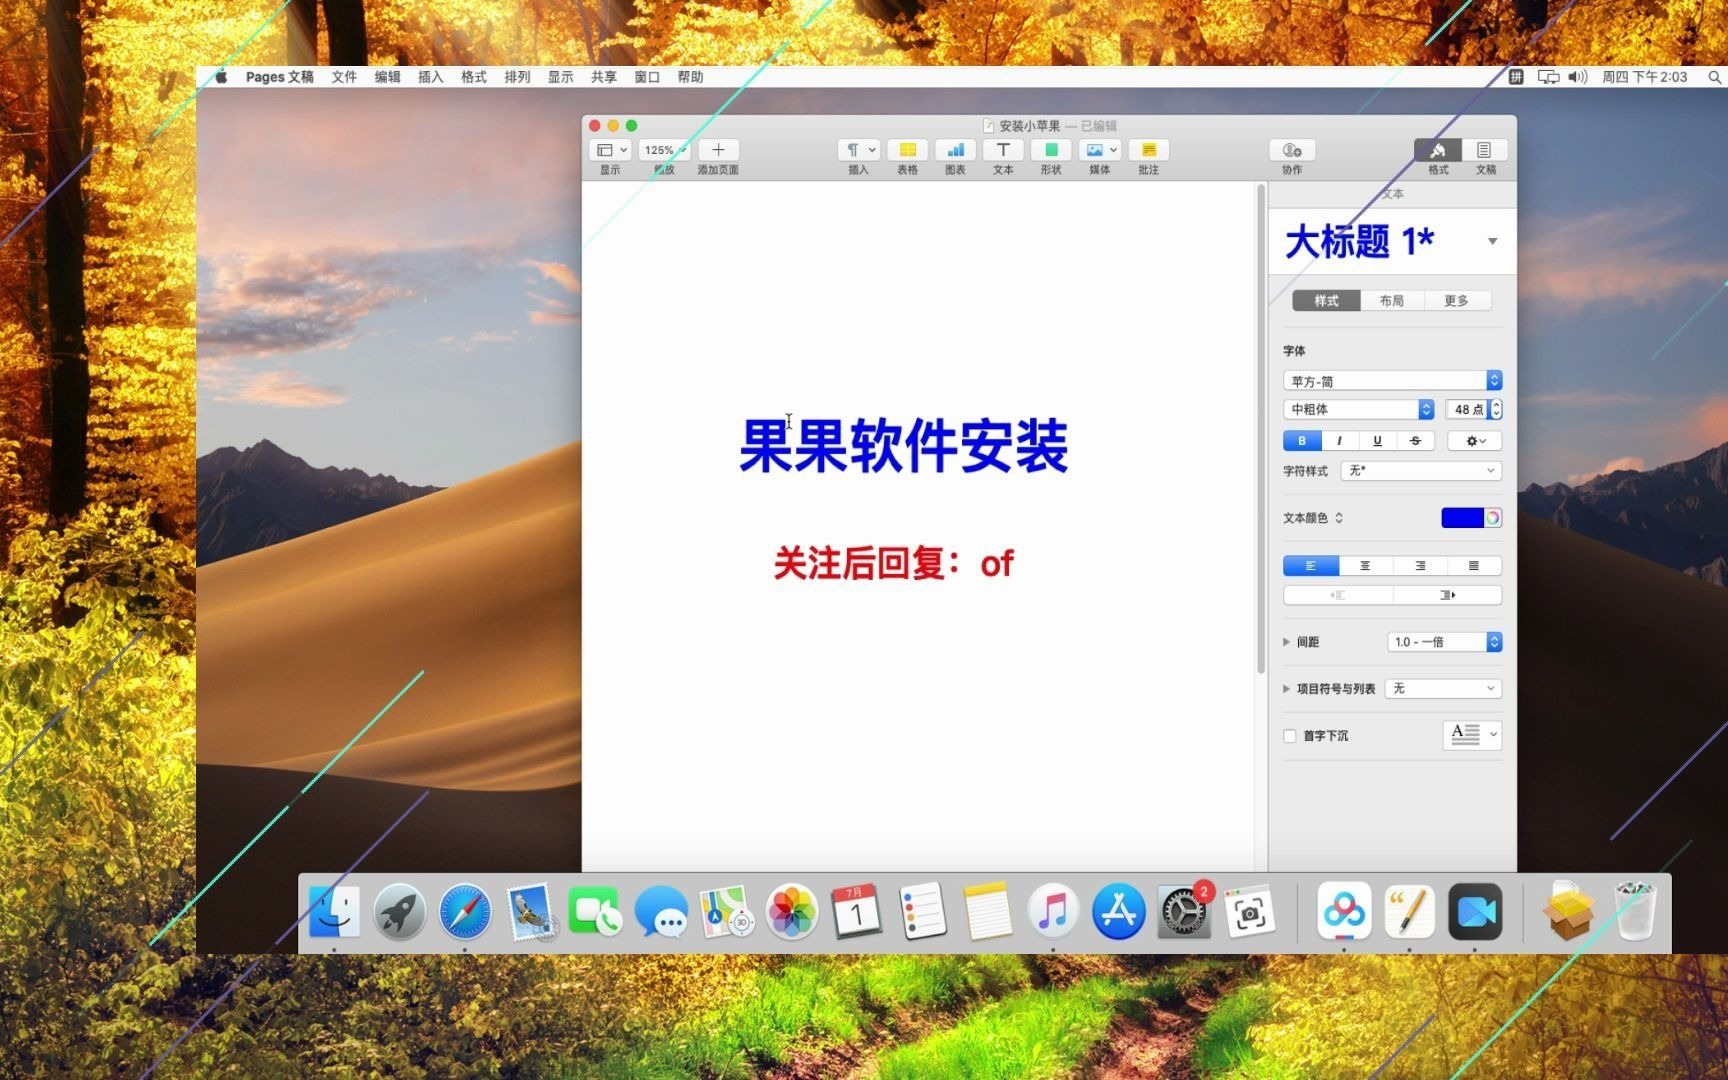The height and width of the screenshot is (1080, 1728).
Task: Open the paragraph style dropdown arrow
Action: (1492, 241)
